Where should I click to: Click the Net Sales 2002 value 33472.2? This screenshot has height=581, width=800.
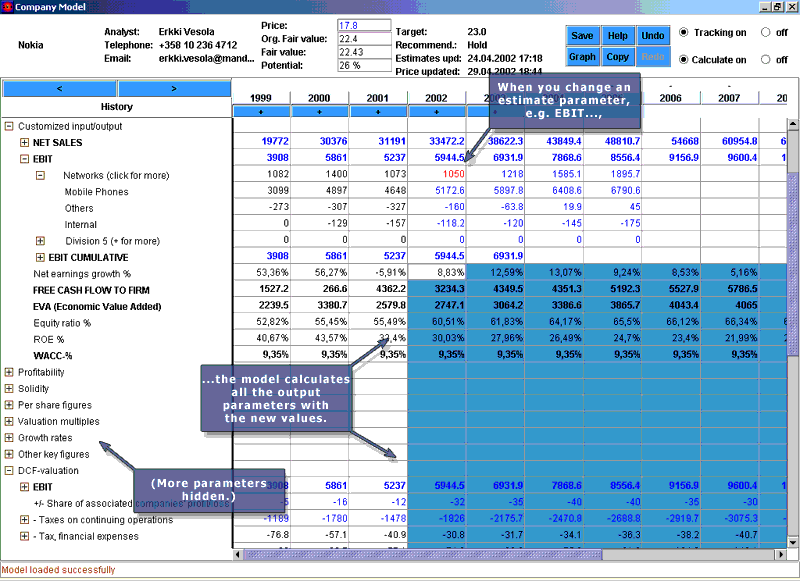click(x=447, y=141)
